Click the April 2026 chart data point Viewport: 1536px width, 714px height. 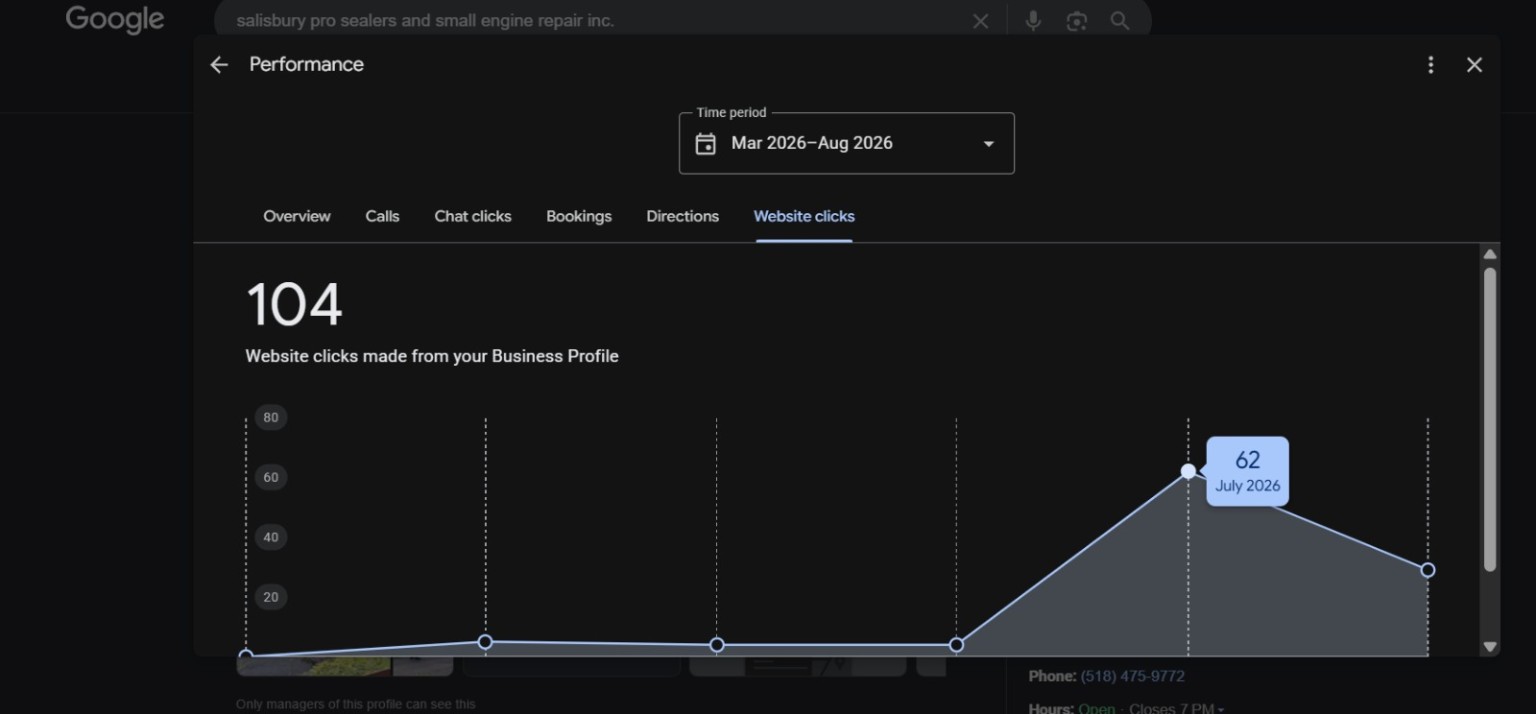(485, 642)
